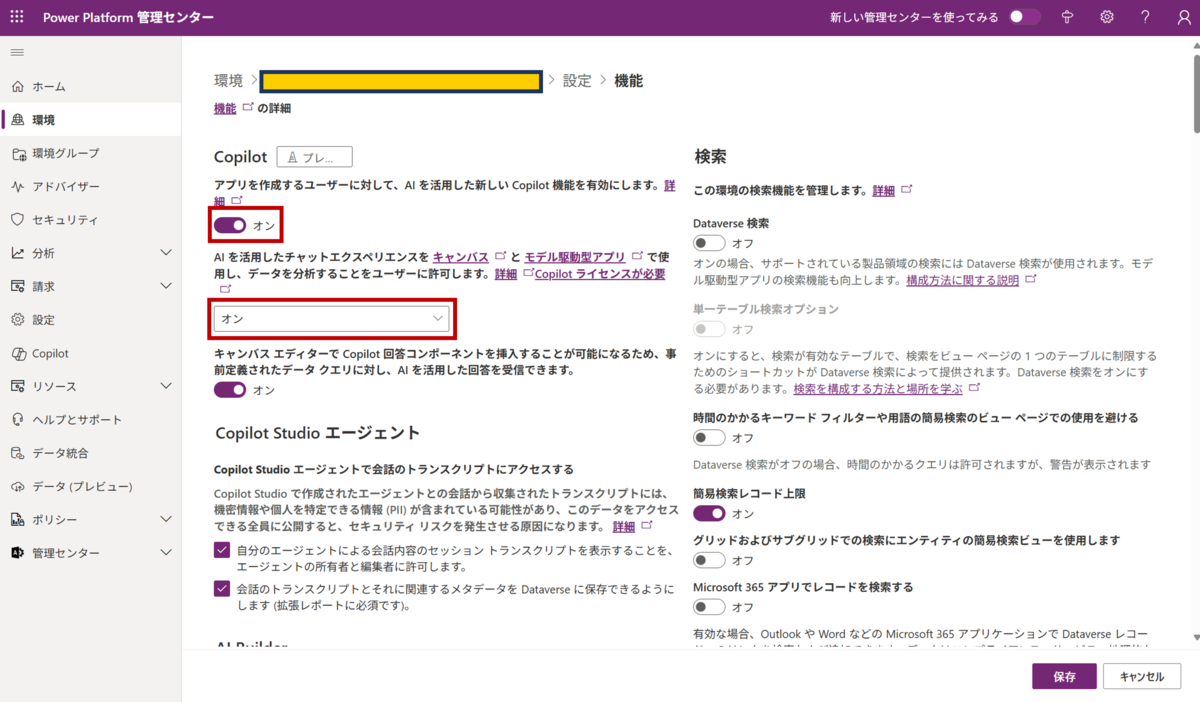Click the リソース icon in sidebar
Viewport: 1200px width, 702px height.
pyautogui.click(x=17, y=386)
